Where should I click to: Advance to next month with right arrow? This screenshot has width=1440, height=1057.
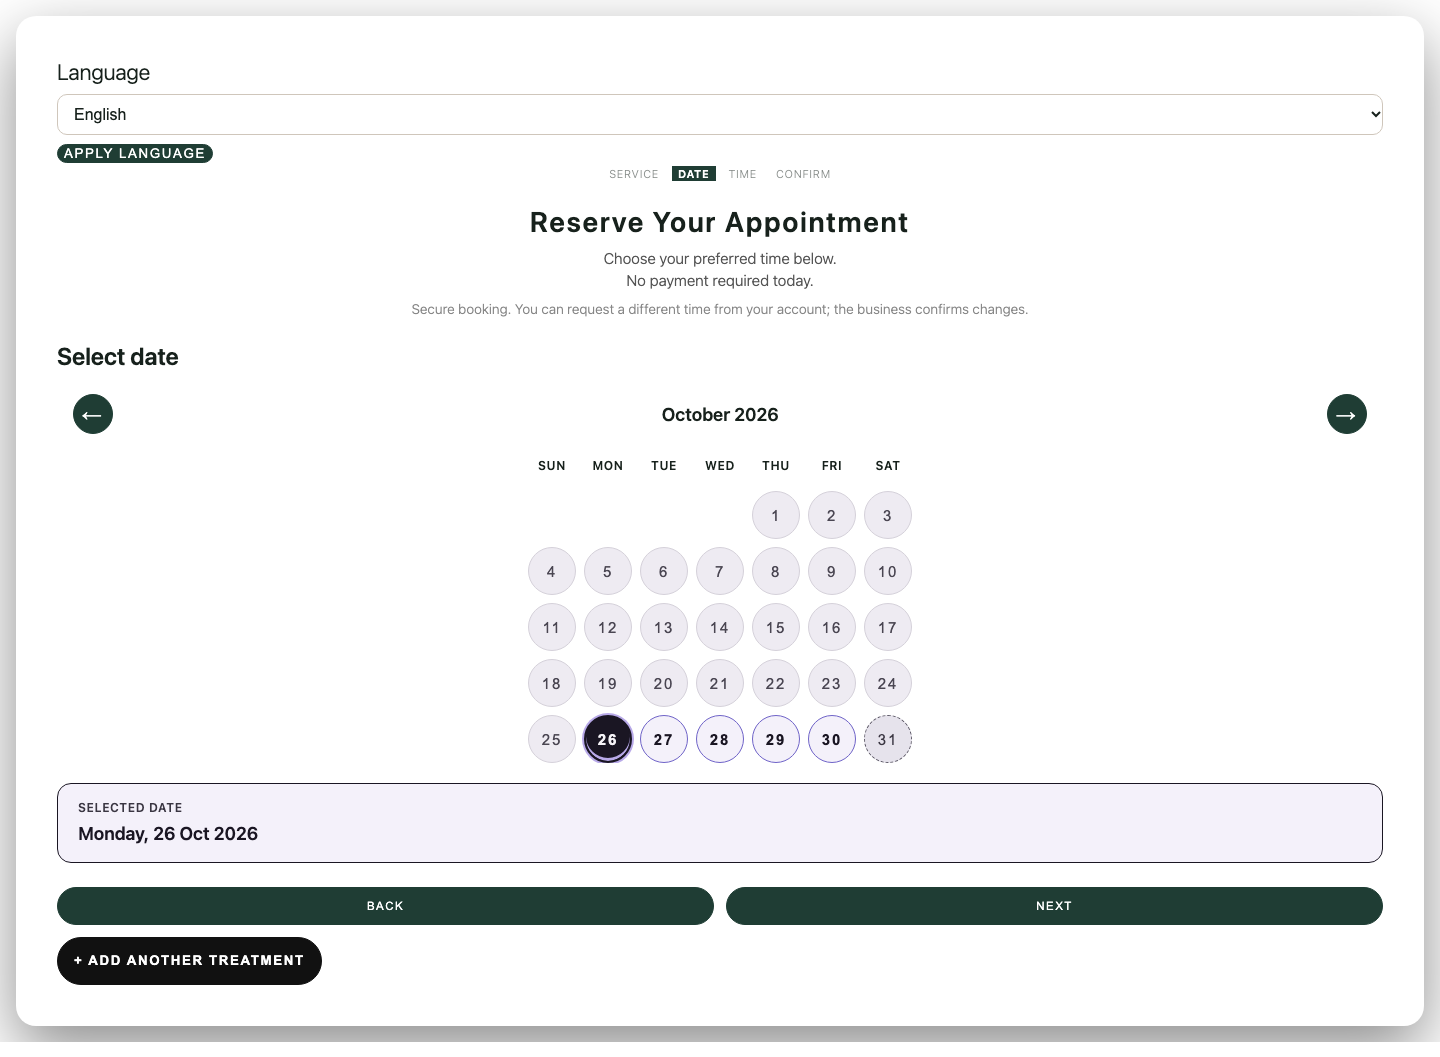tap(1347, 414)
